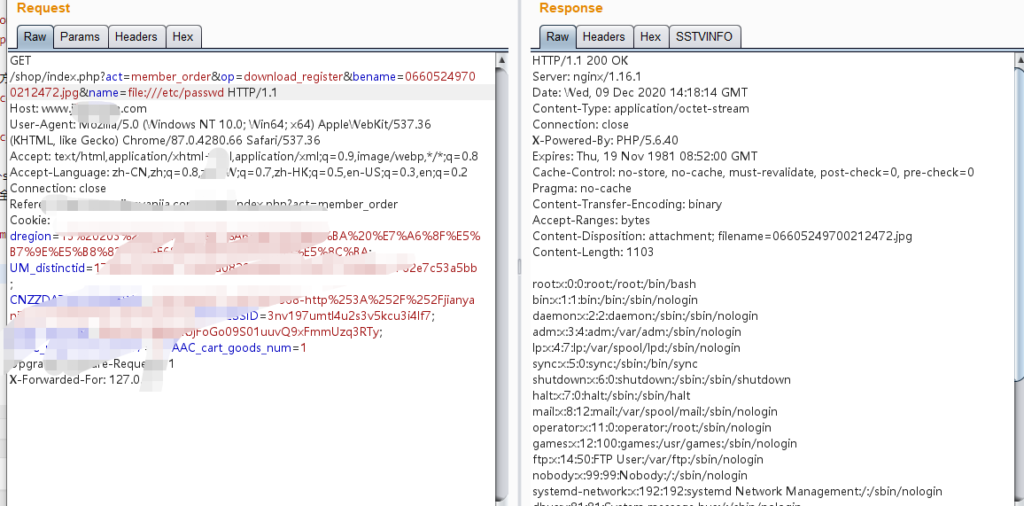Viewport: 1024px width, 506px height.
Task: Click the games:x:12:100 passwd line
Action: pyautogui.click(x=665, y=443)
